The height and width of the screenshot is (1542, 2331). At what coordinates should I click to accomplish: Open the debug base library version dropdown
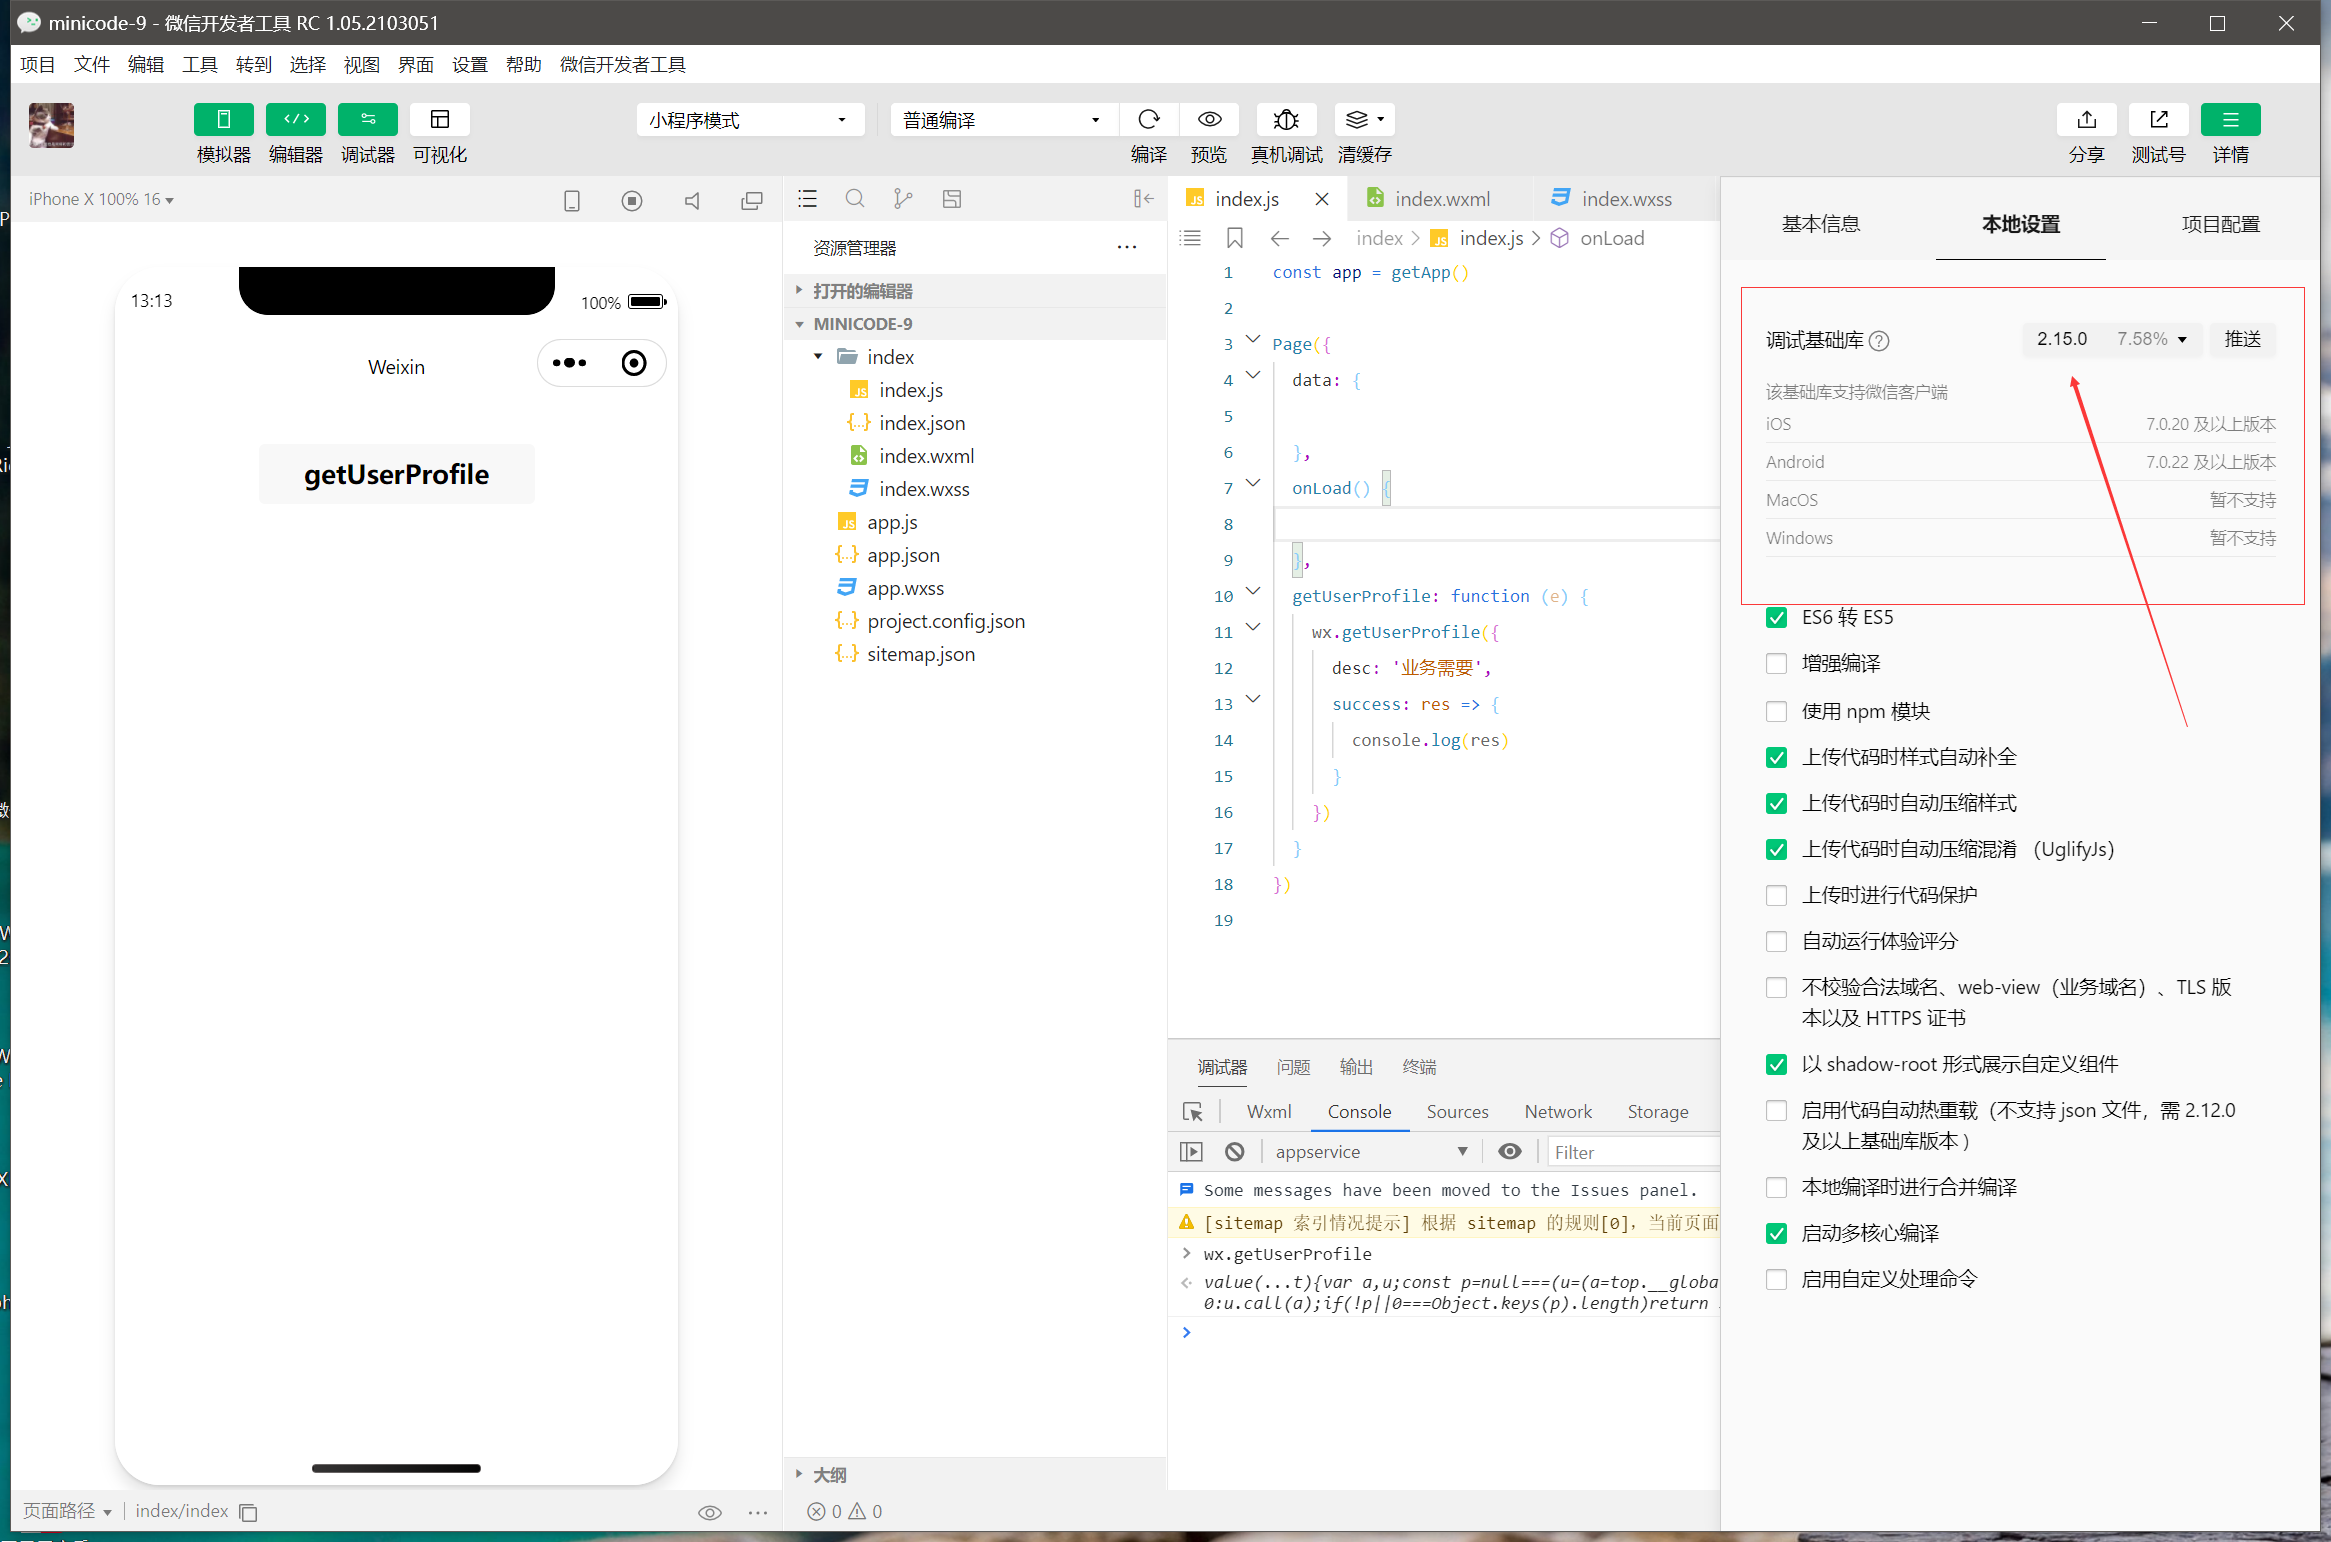[x=2111, y=339]
